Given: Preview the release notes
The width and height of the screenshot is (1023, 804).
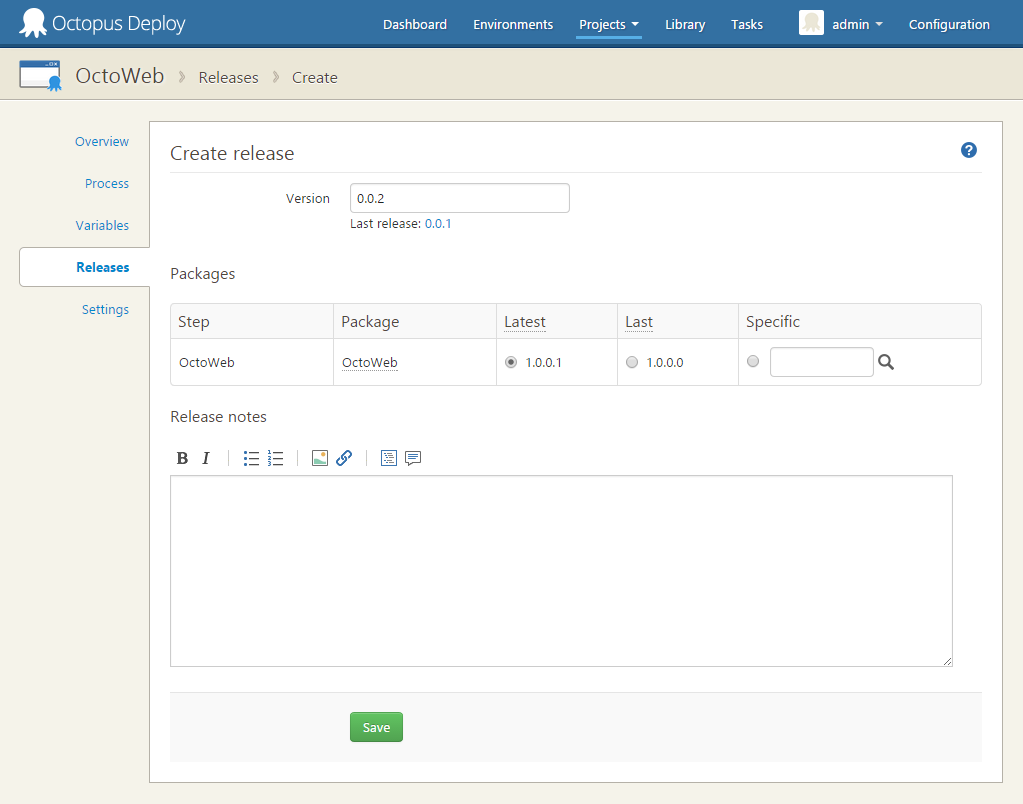Looking at the screenshot, I should [x=413, y=458].
